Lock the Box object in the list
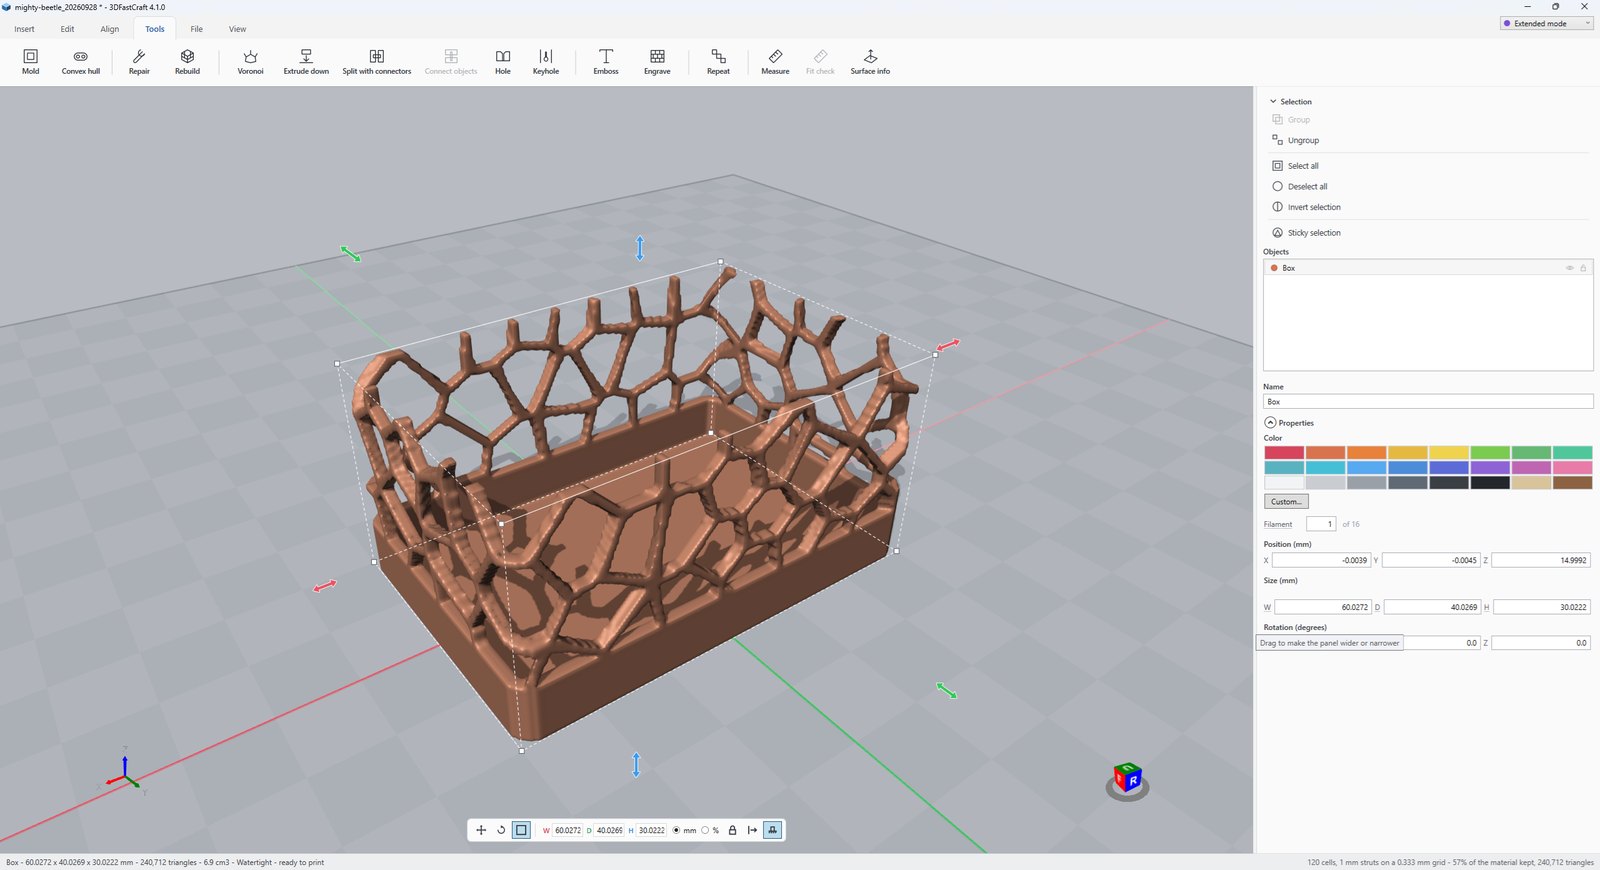The height and width of the screenshot is (870, 1600). tap(1583, 268)
